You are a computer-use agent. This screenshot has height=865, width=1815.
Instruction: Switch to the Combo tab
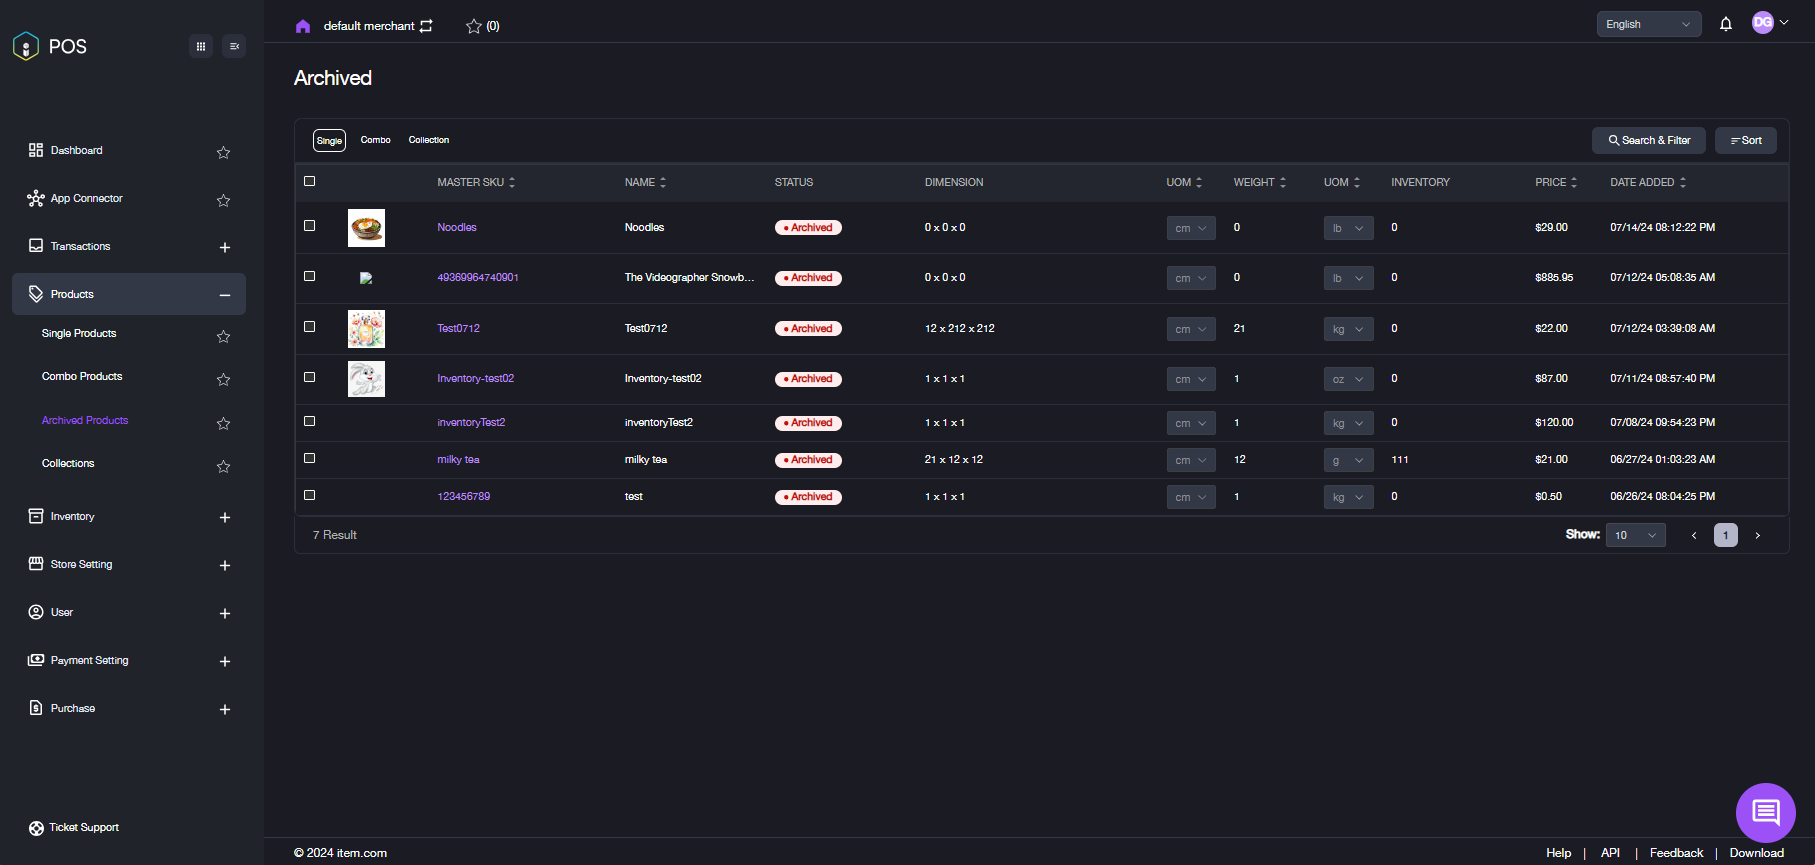375,140
